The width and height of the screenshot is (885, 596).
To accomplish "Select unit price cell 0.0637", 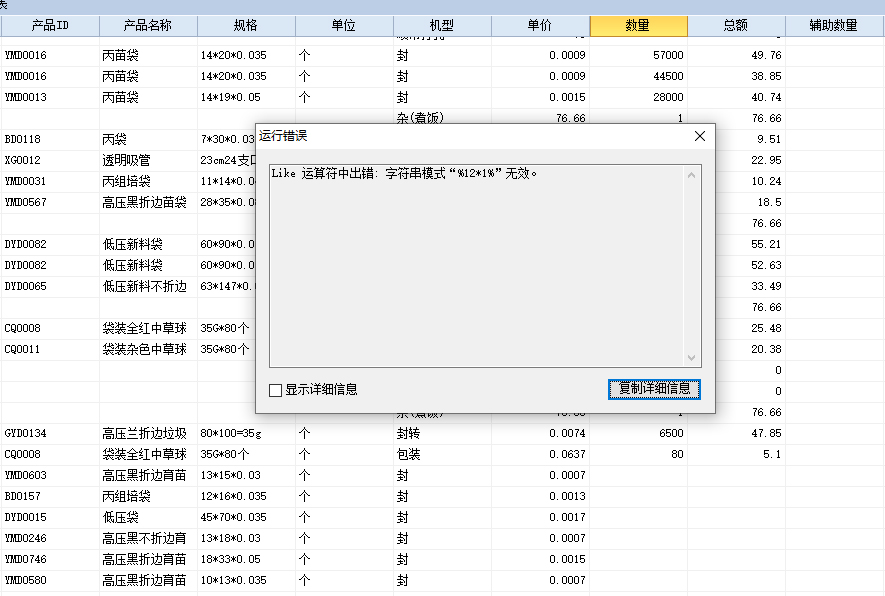I will point(540,454).
